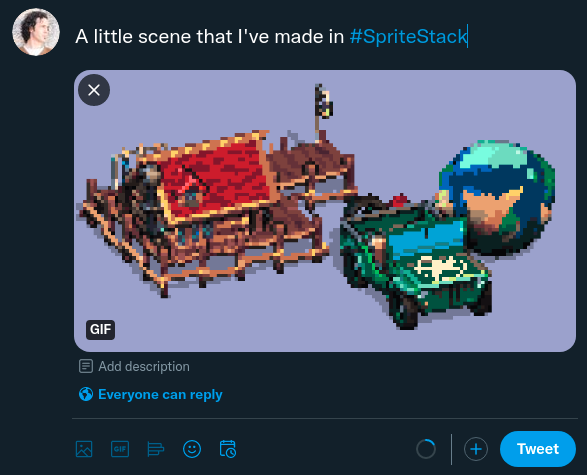Add media with the image icon
The image size is (587, 475).
(x=84, y=449)
